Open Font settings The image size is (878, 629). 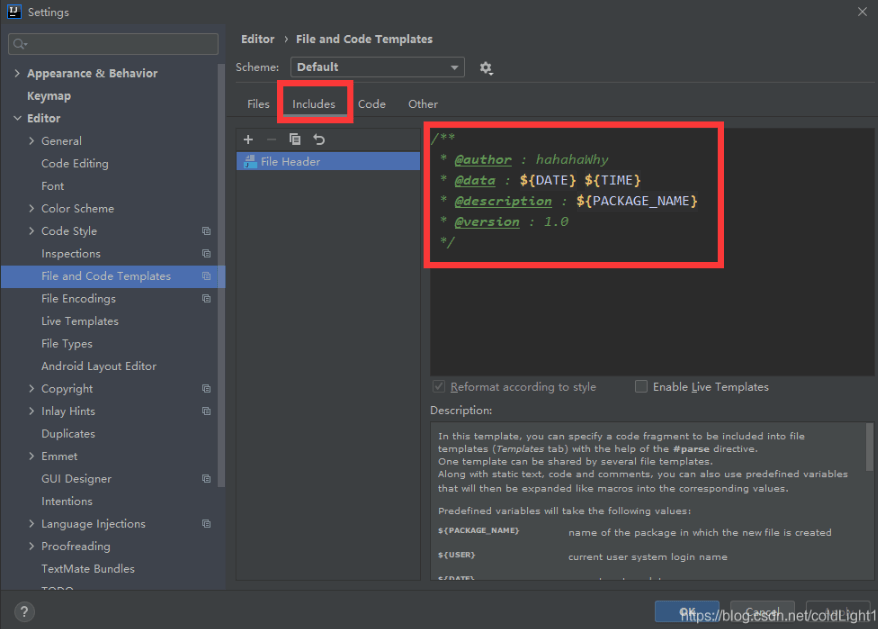point(53,186)
